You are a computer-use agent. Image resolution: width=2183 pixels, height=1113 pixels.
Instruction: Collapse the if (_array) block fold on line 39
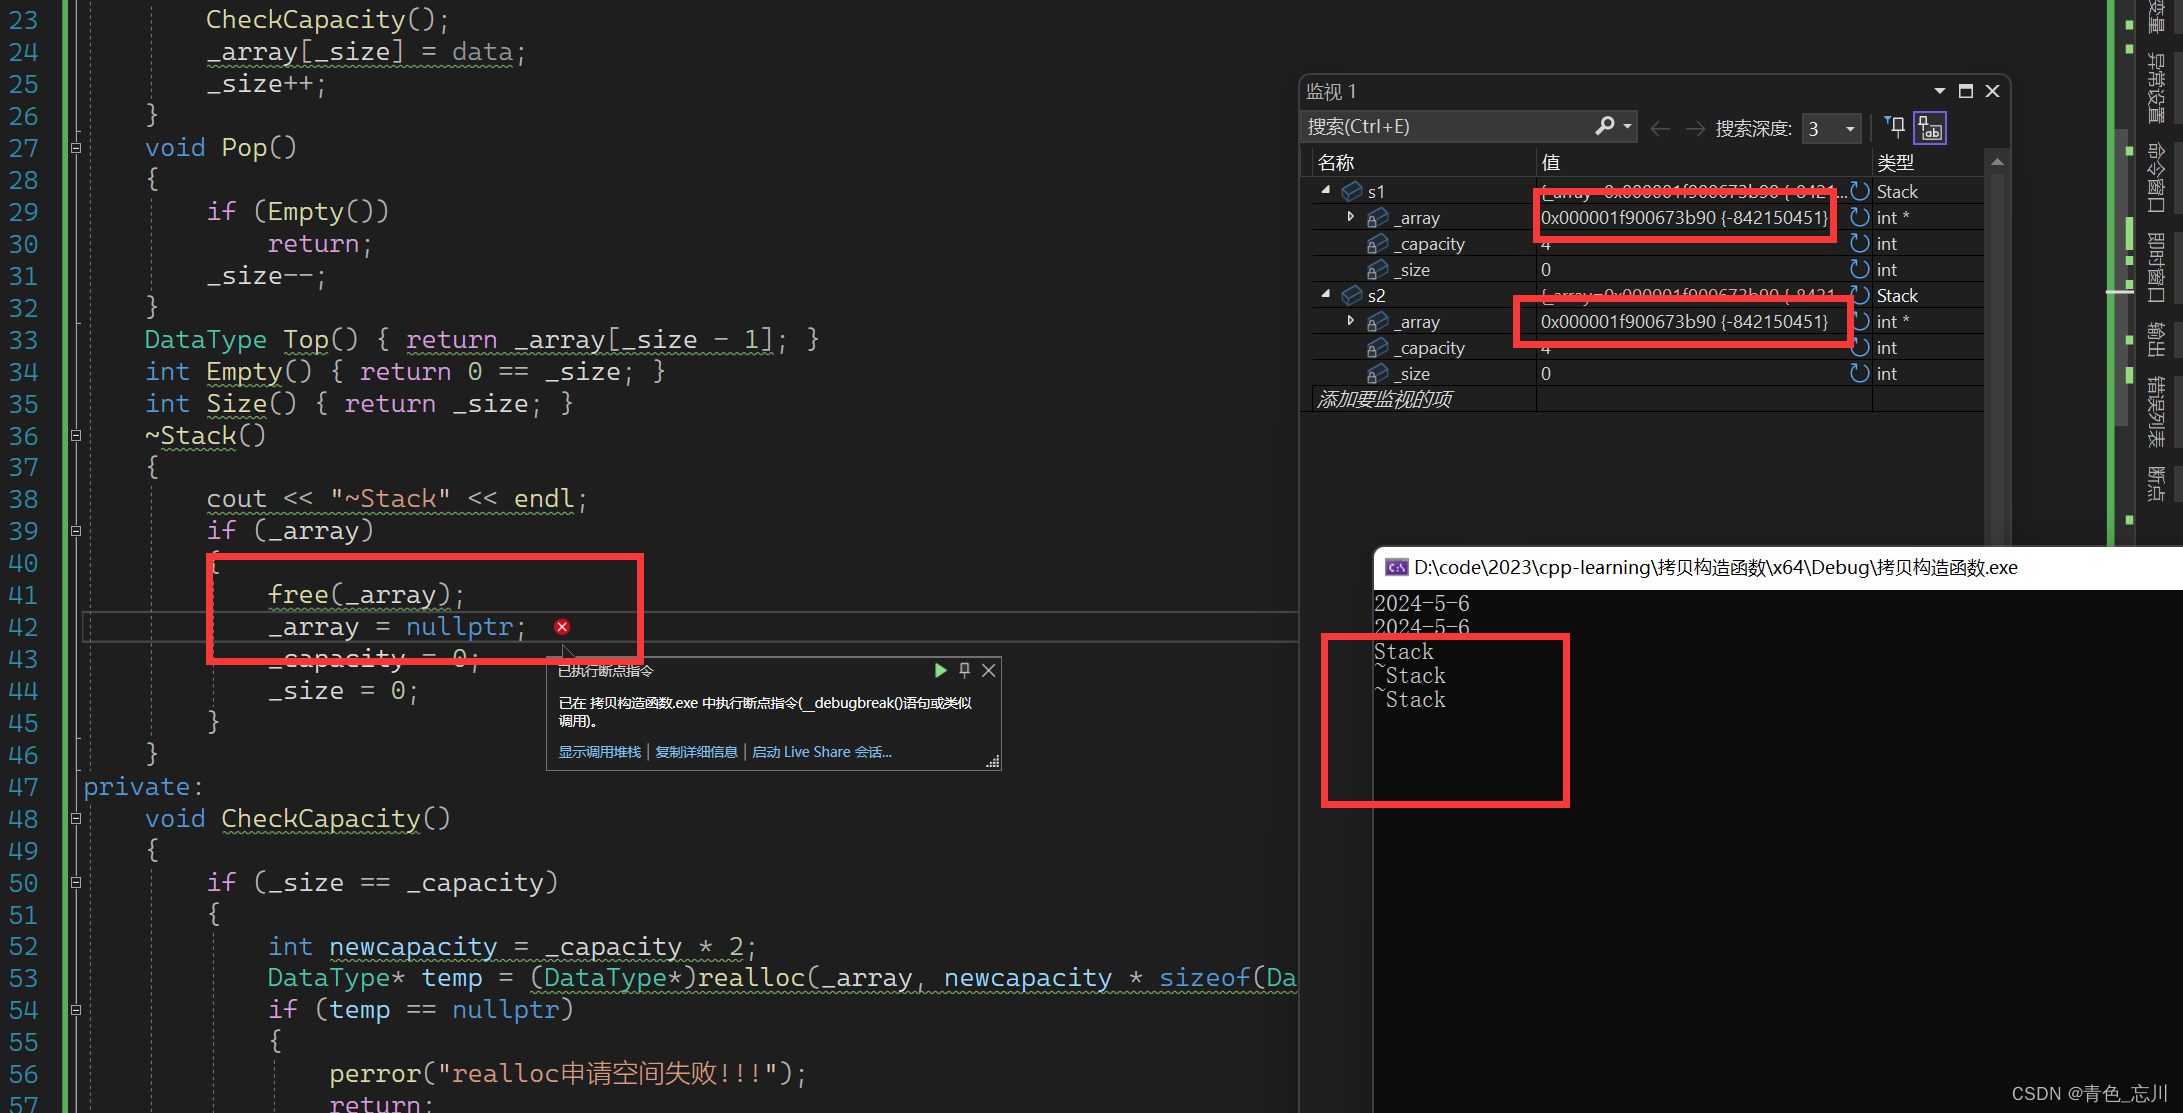76,531
